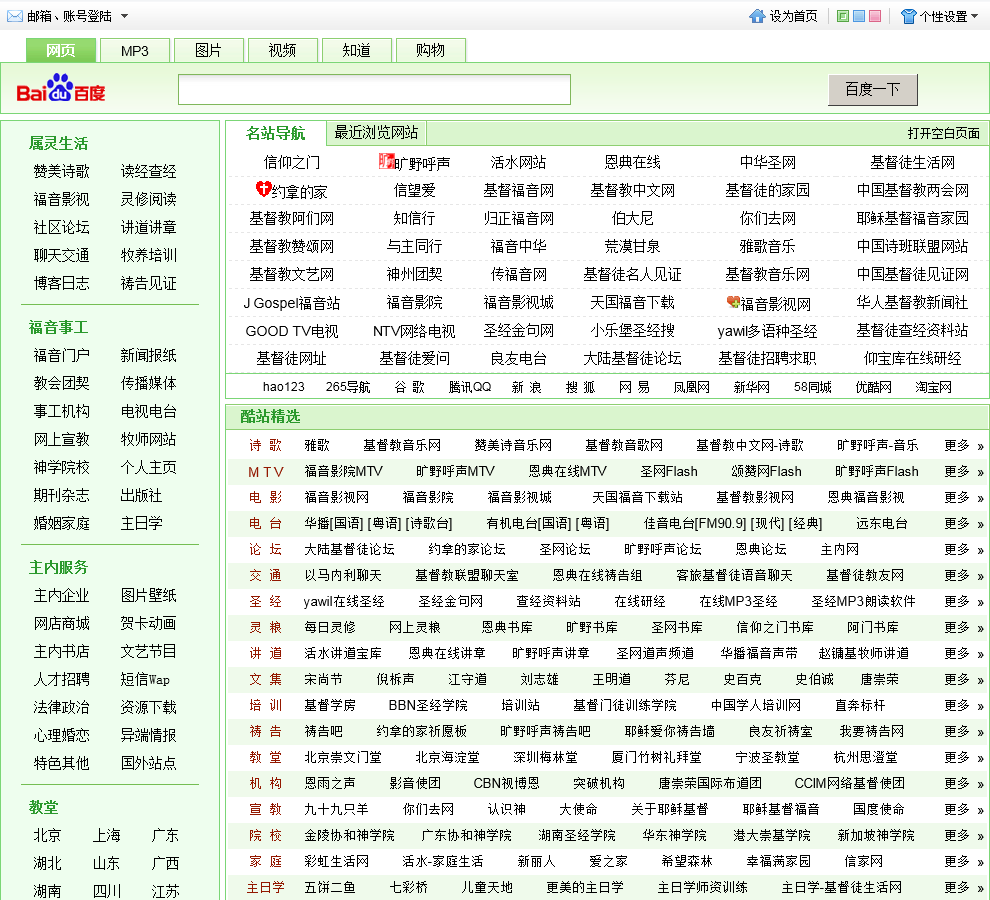This screenshot has height=900, width=990.
Task: Click the heart icon beside 福音影视网
Action: click(733, 302)
